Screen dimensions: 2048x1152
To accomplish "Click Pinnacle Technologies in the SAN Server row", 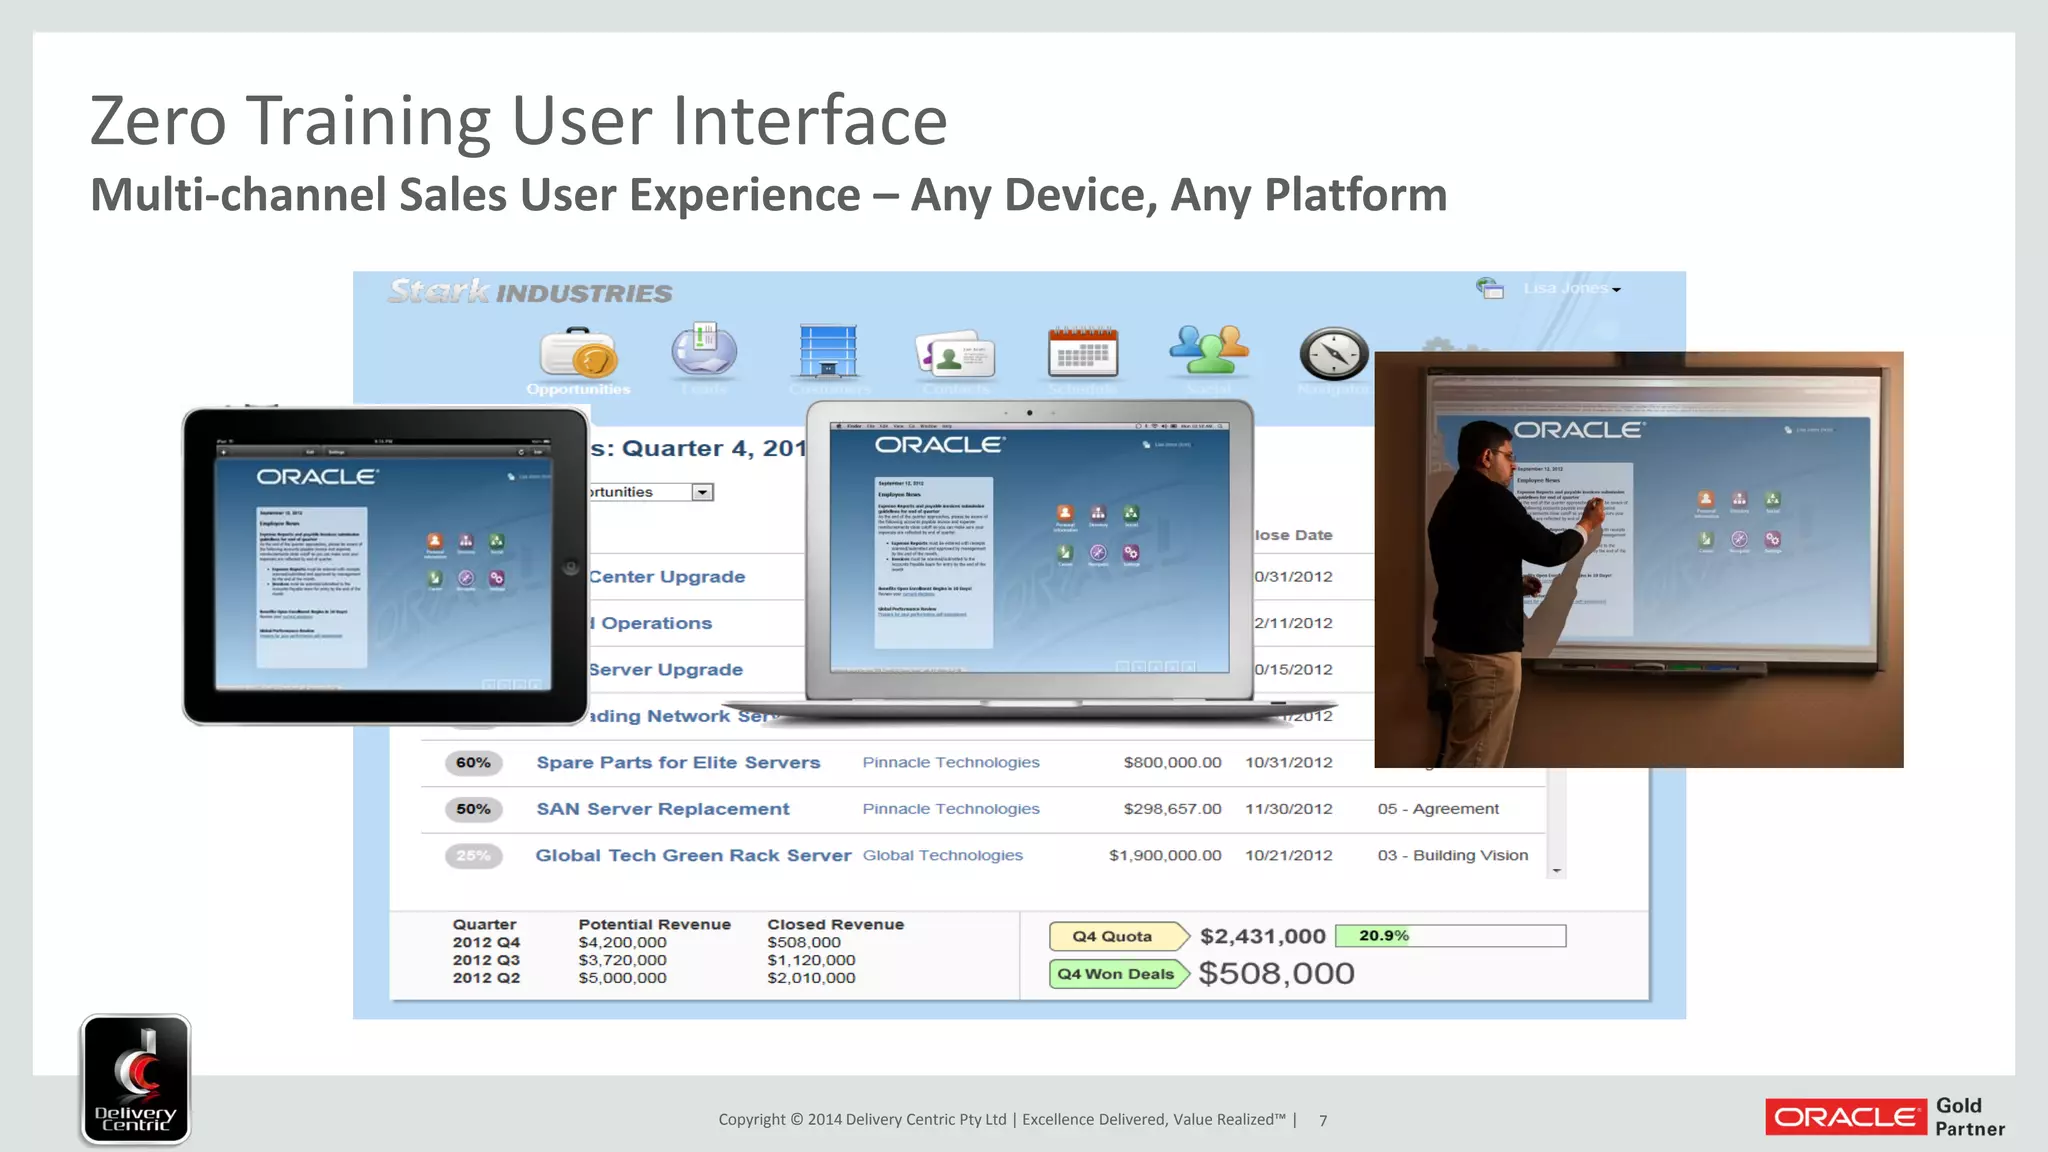I will pos(951,809).
